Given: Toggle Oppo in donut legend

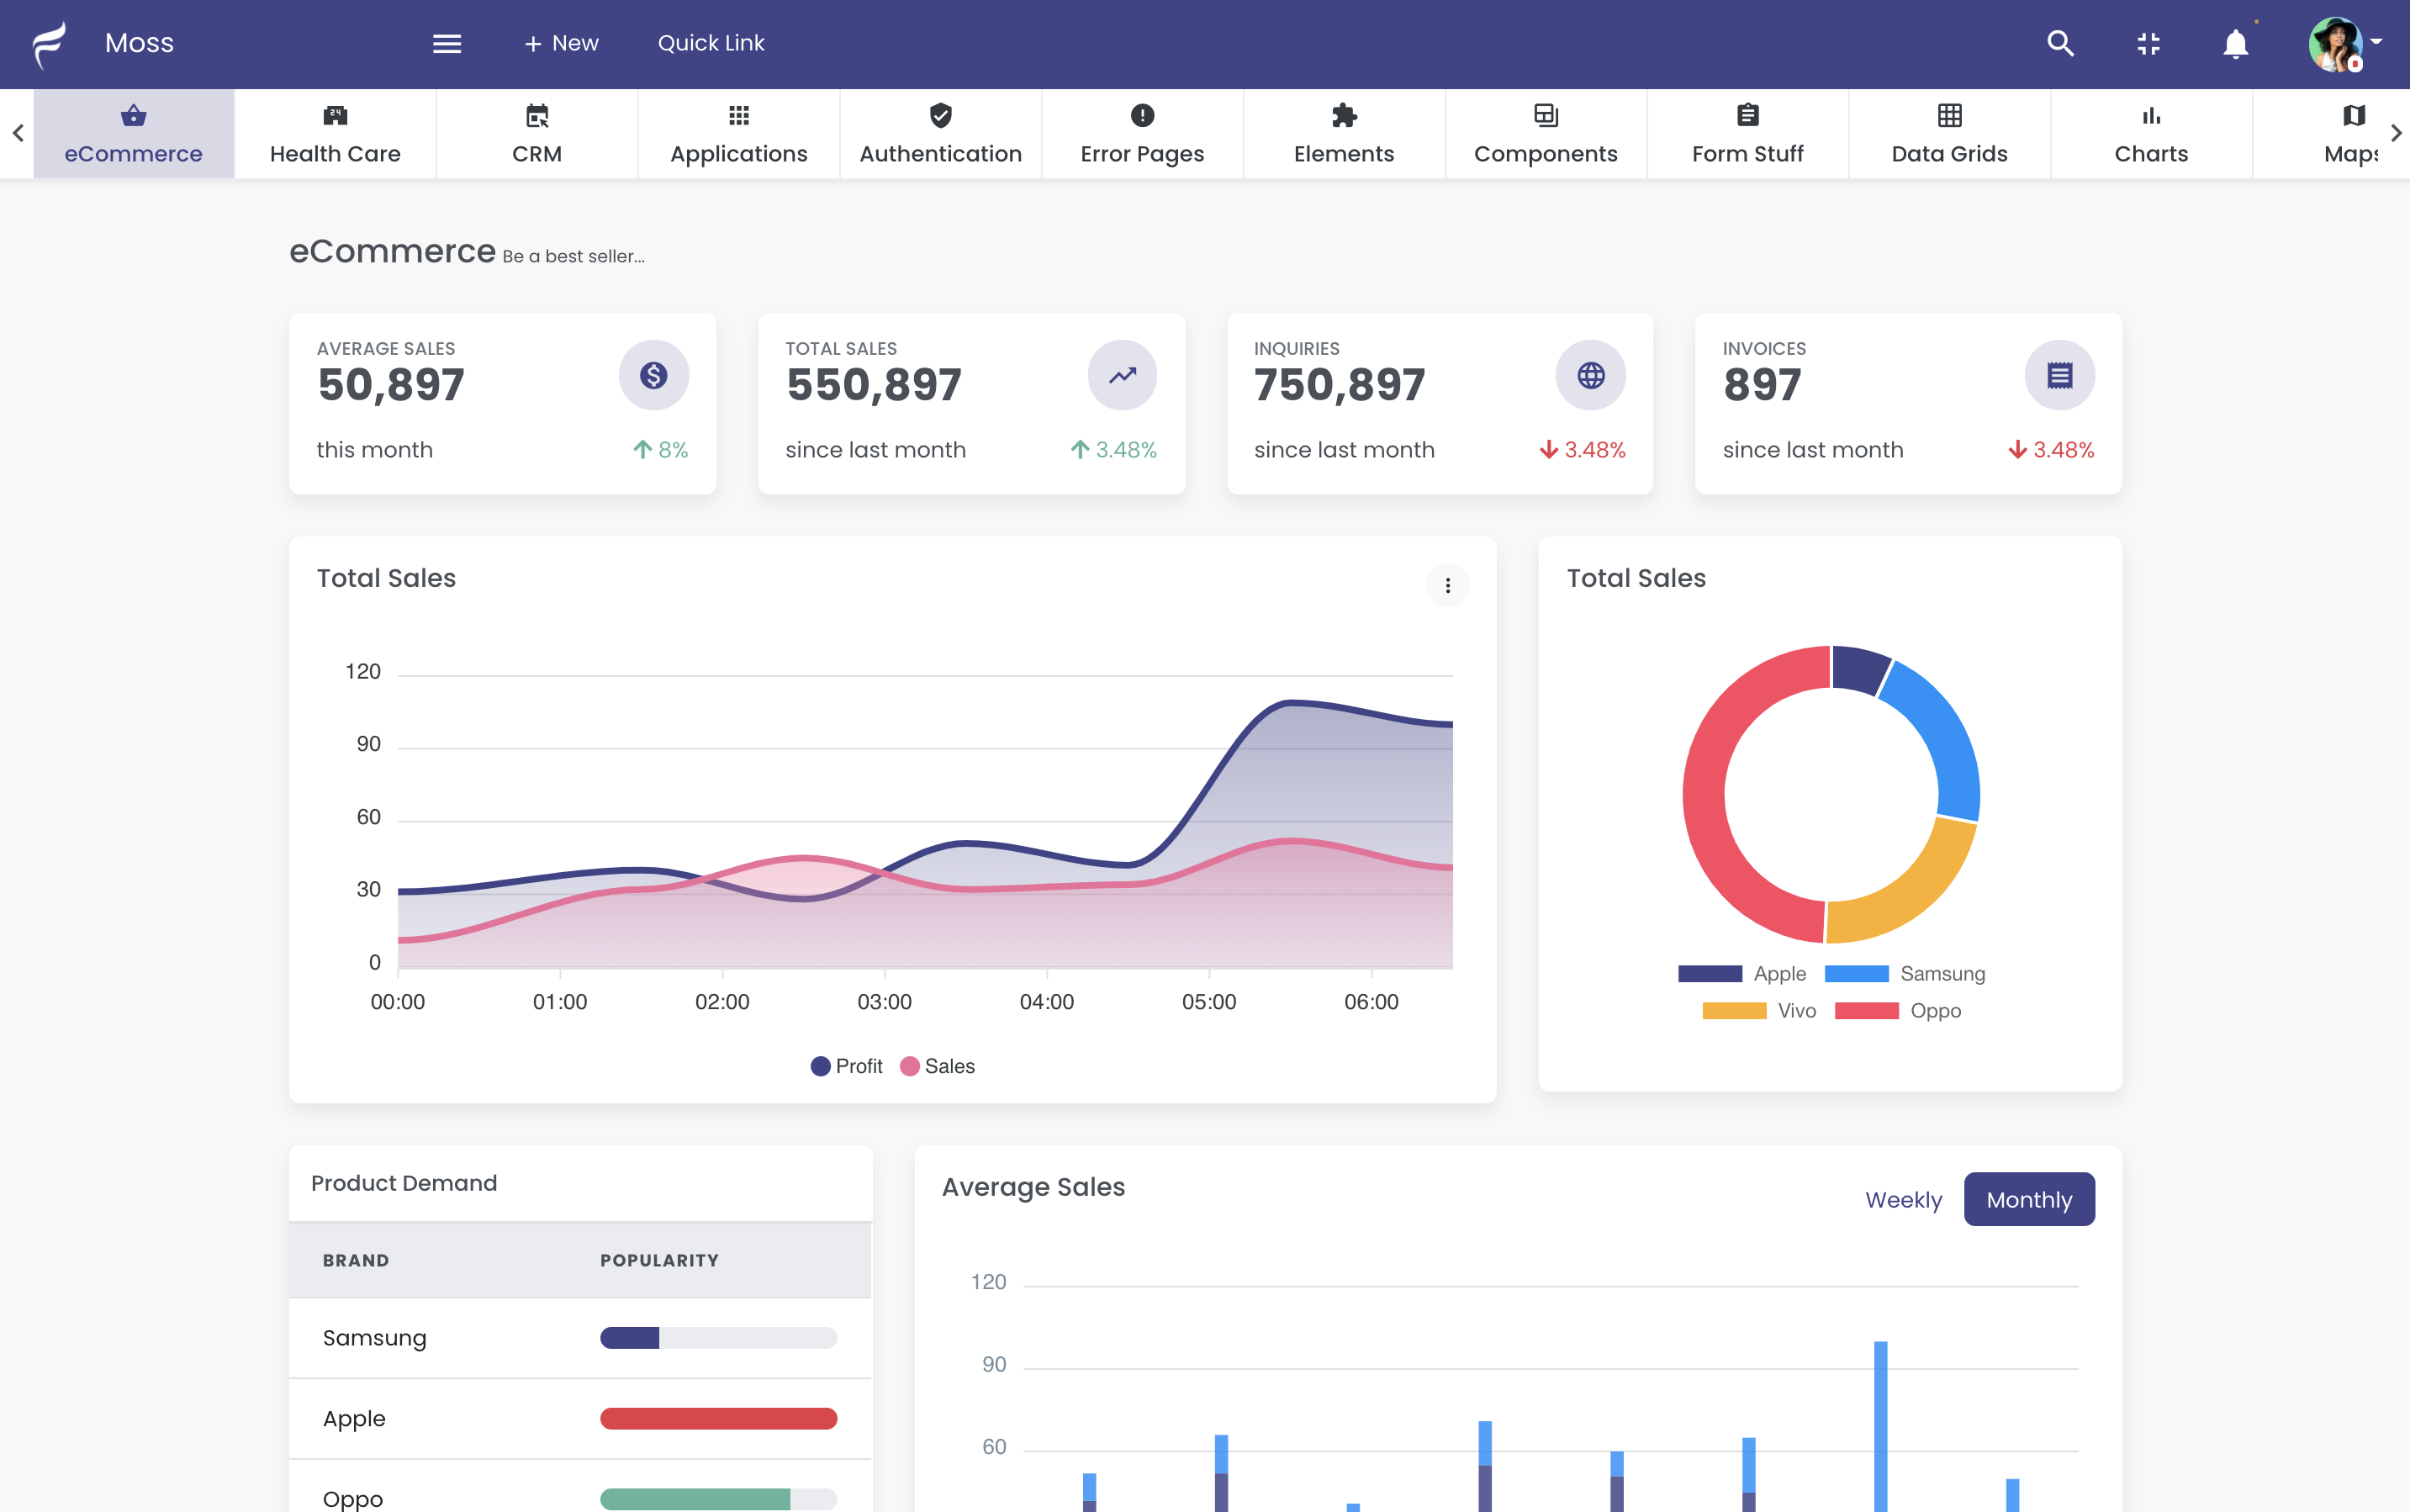Looking at the screenshot, I should pyautogui.click(x=1898, y=1010).
